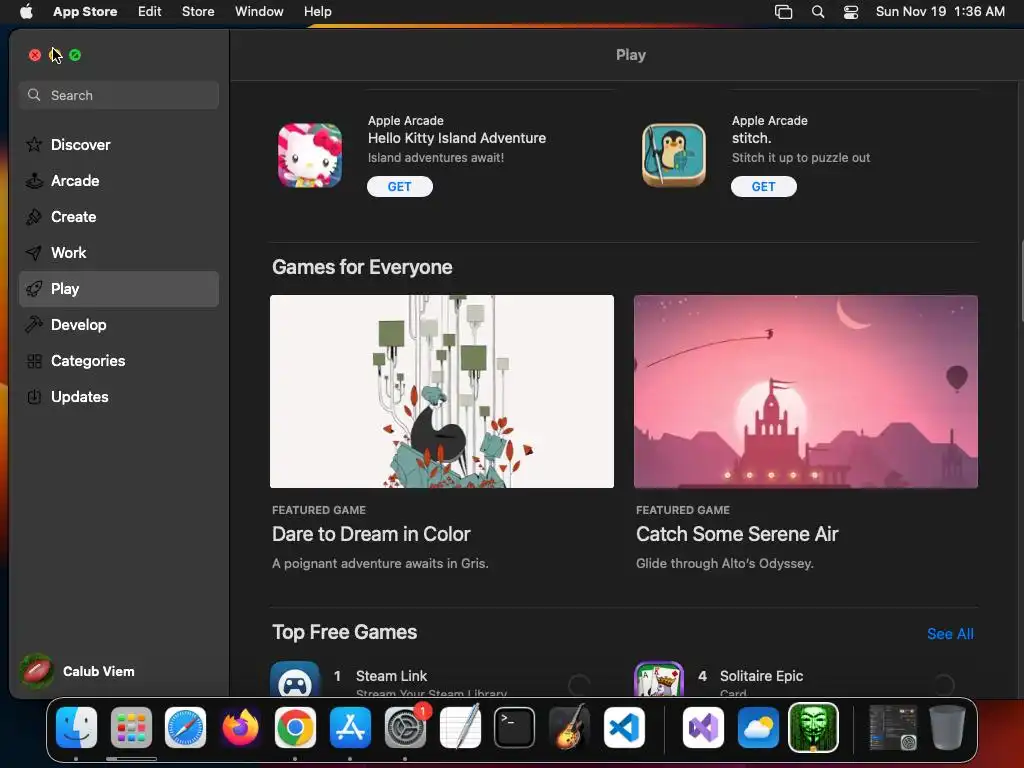Open TextEdit from the Dock
This screenshot has width=1024, height=768.
(460, 728)
